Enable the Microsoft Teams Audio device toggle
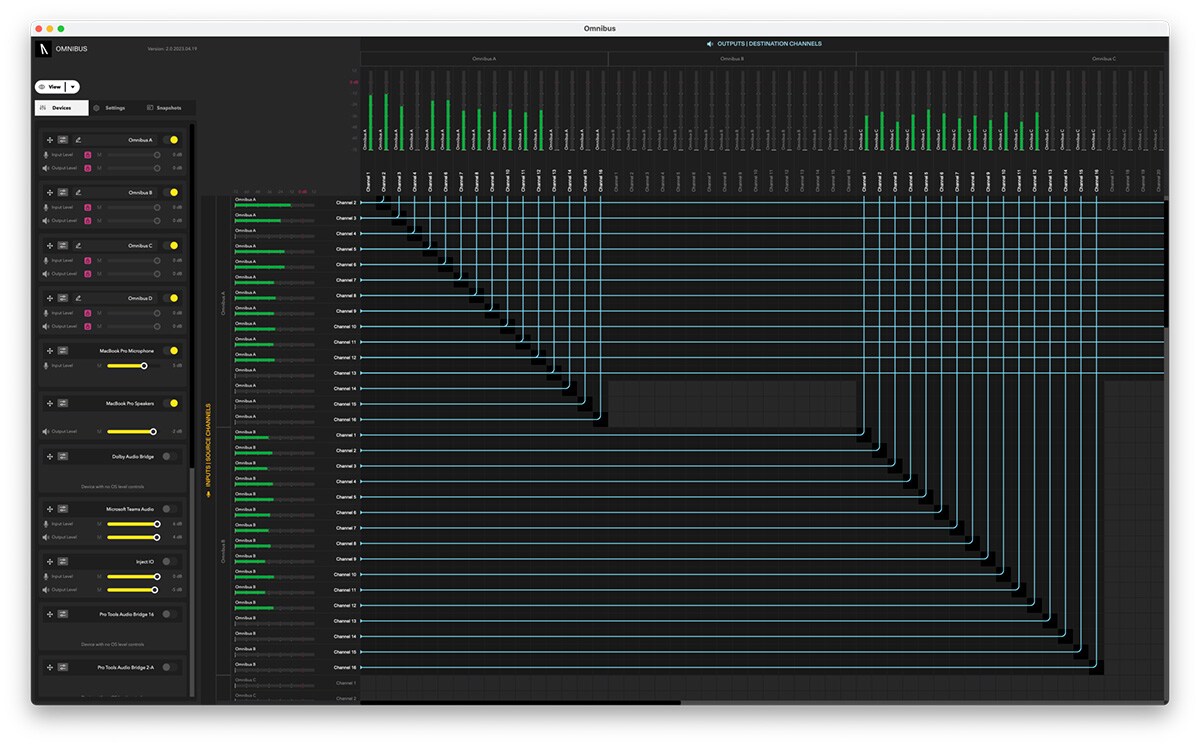 click(171, 509)
